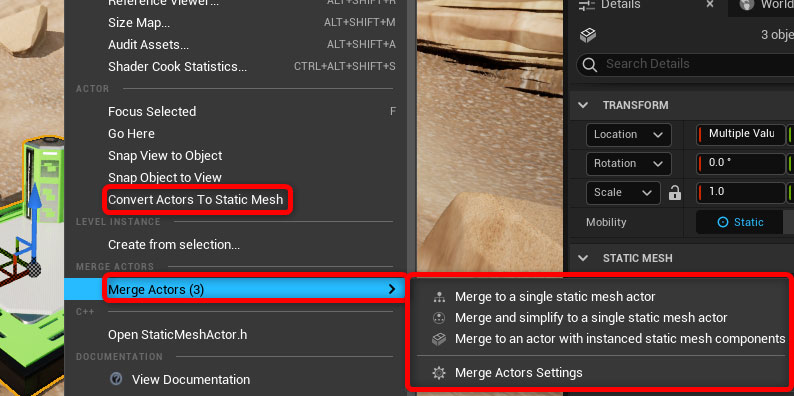The image size is (794, 396).
Task: Choose Convert Actors To Static Mesh
Action: point(195,200)
